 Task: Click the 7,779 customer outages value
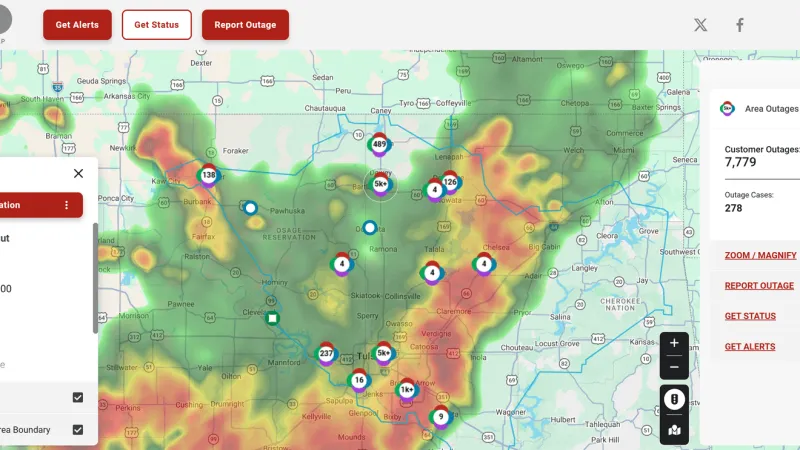[x=740, y=162]
